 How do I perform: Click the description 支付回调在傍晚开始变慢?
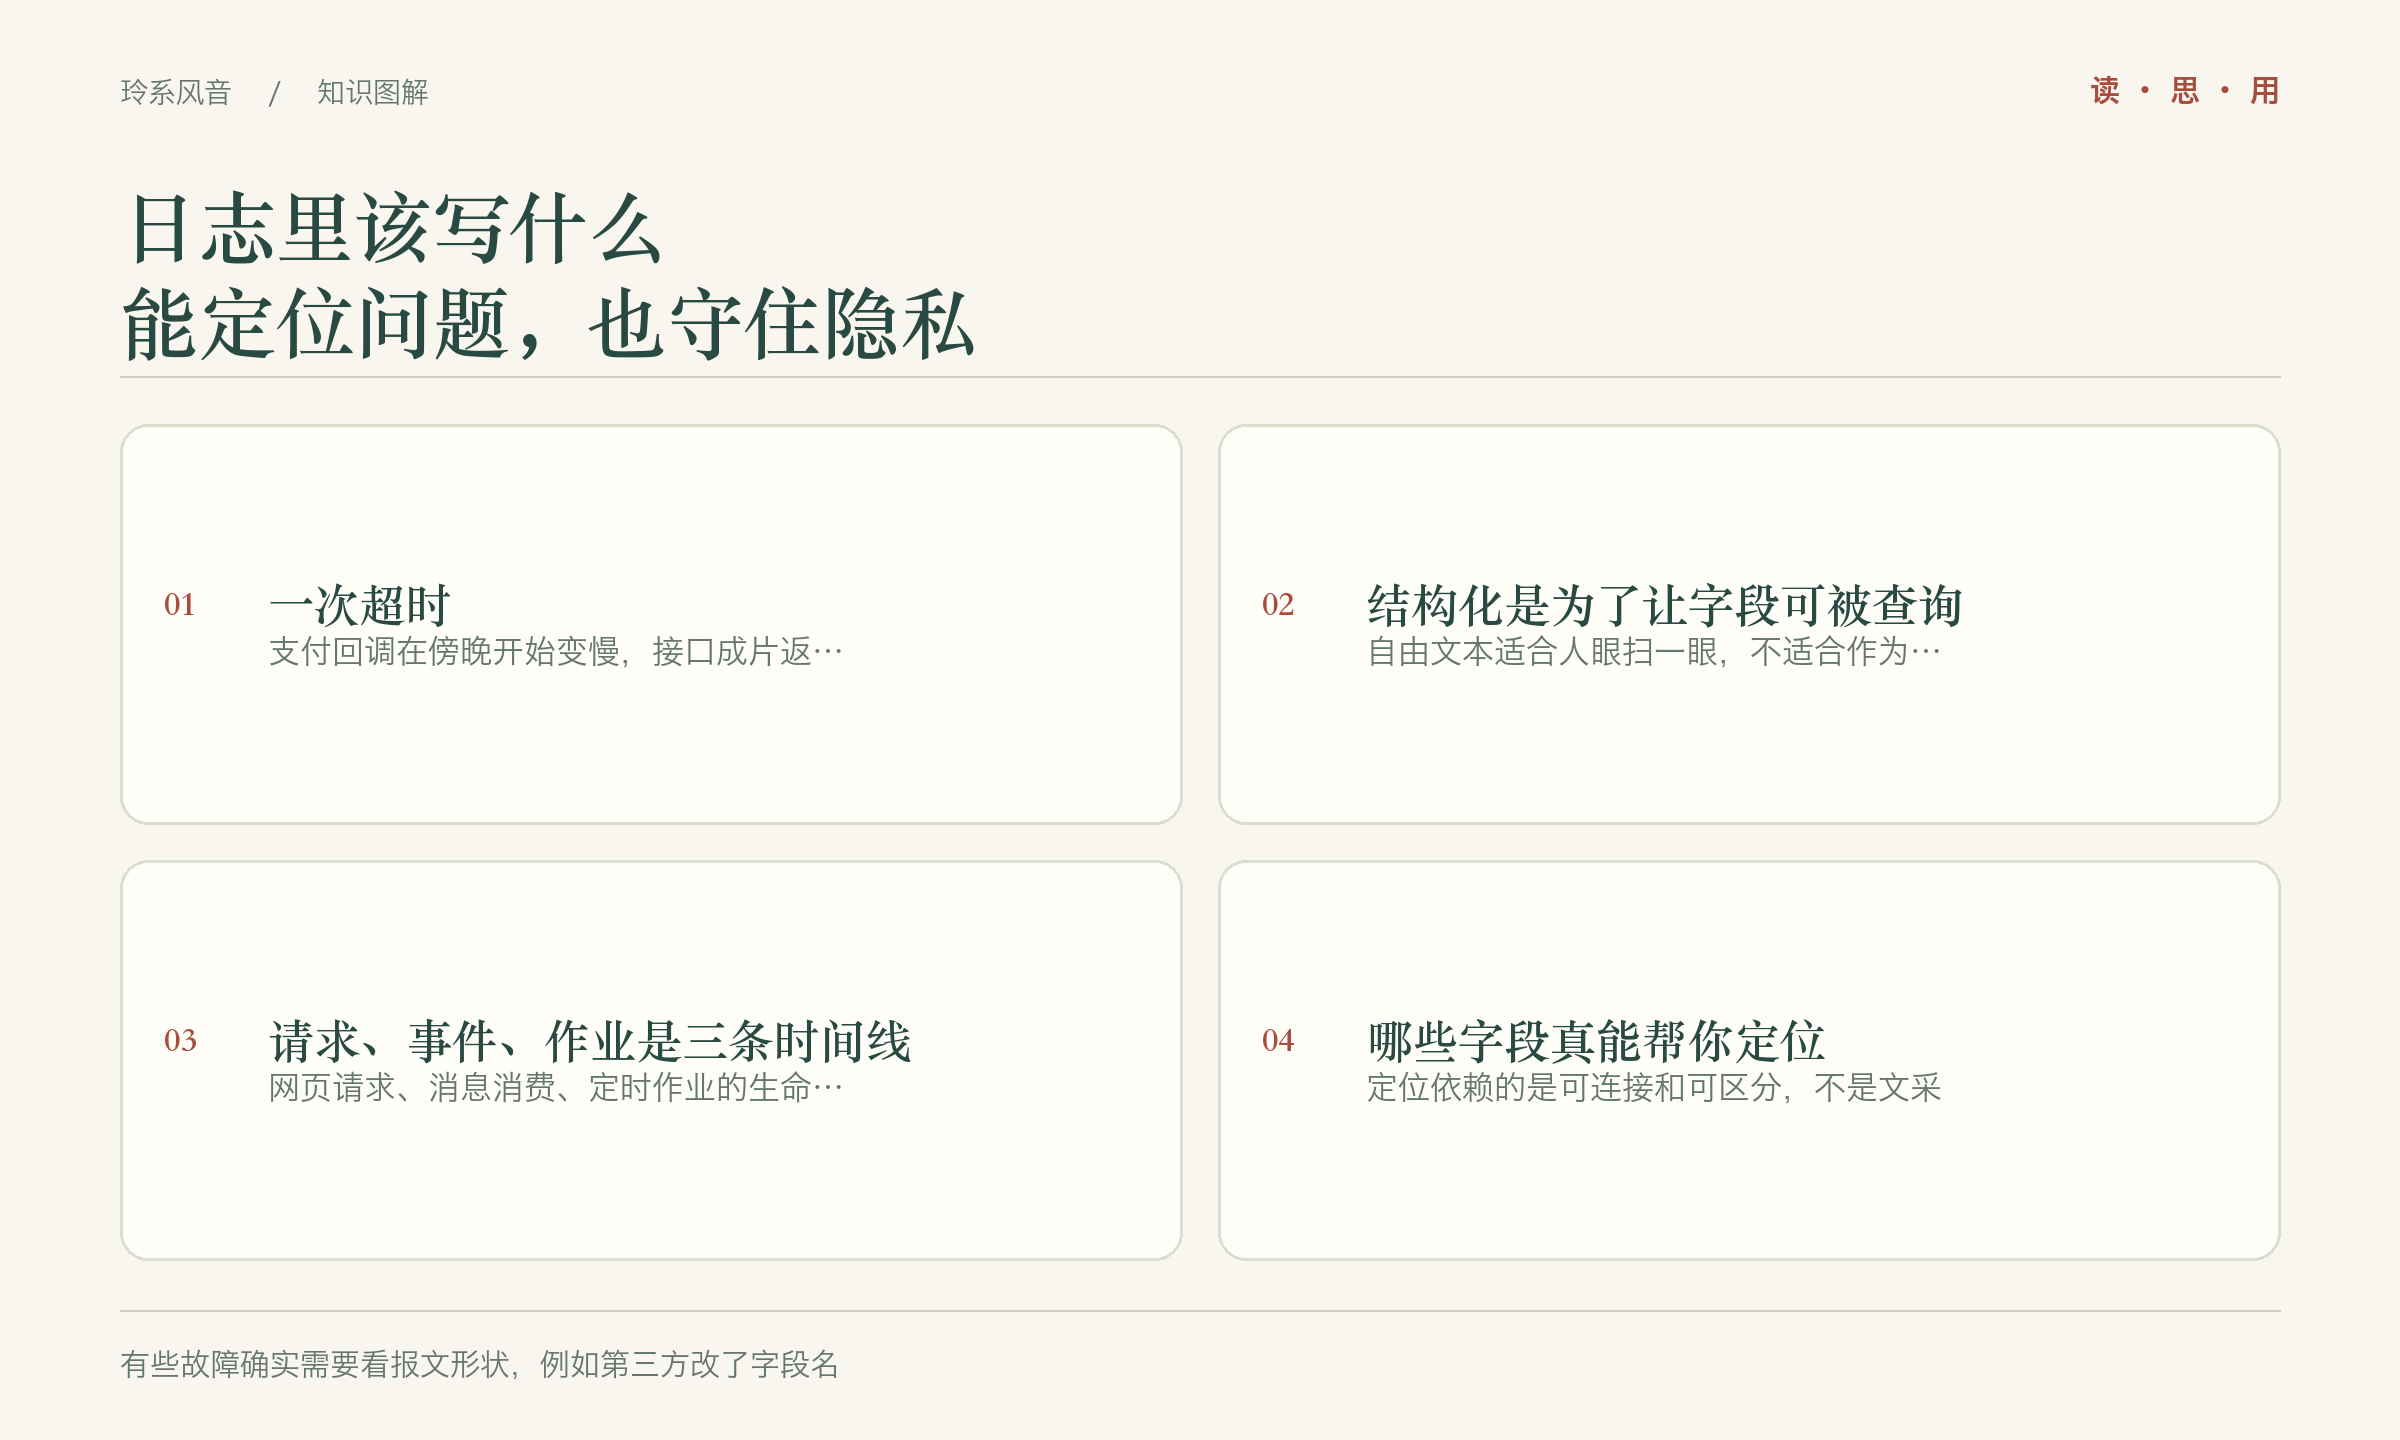448,652
